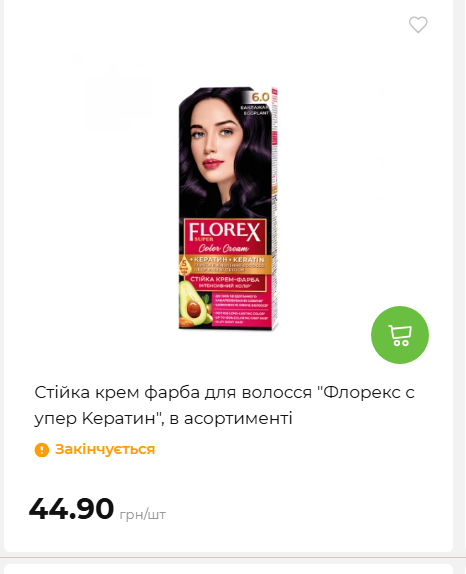Click the woman's face on the product box
This screenshot has height=574, width=466.
click(x=214, y=145)
